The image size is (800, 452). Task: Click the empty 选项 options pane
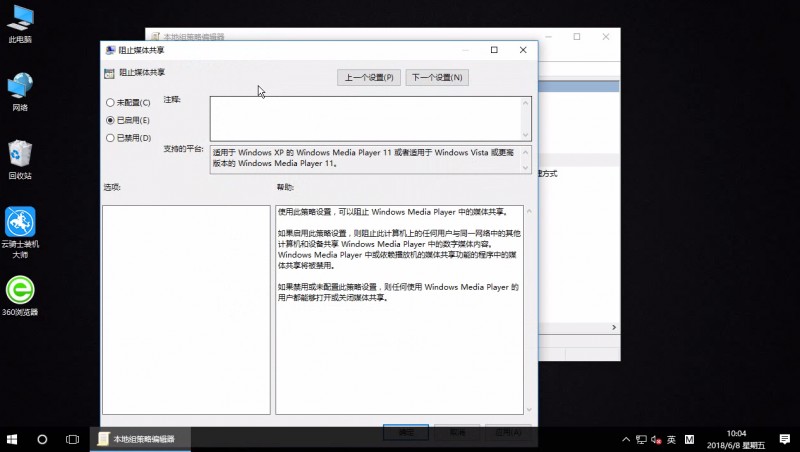[186, 310]
